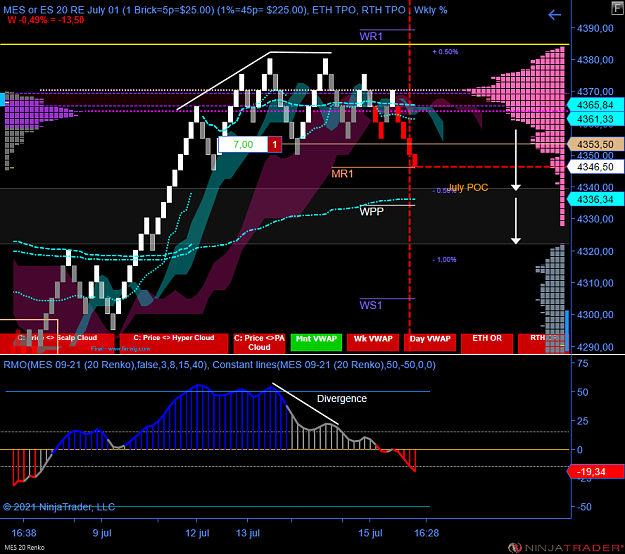625x554 pixels.
Task: Click the WS1 pivot label
Action: 371,305
